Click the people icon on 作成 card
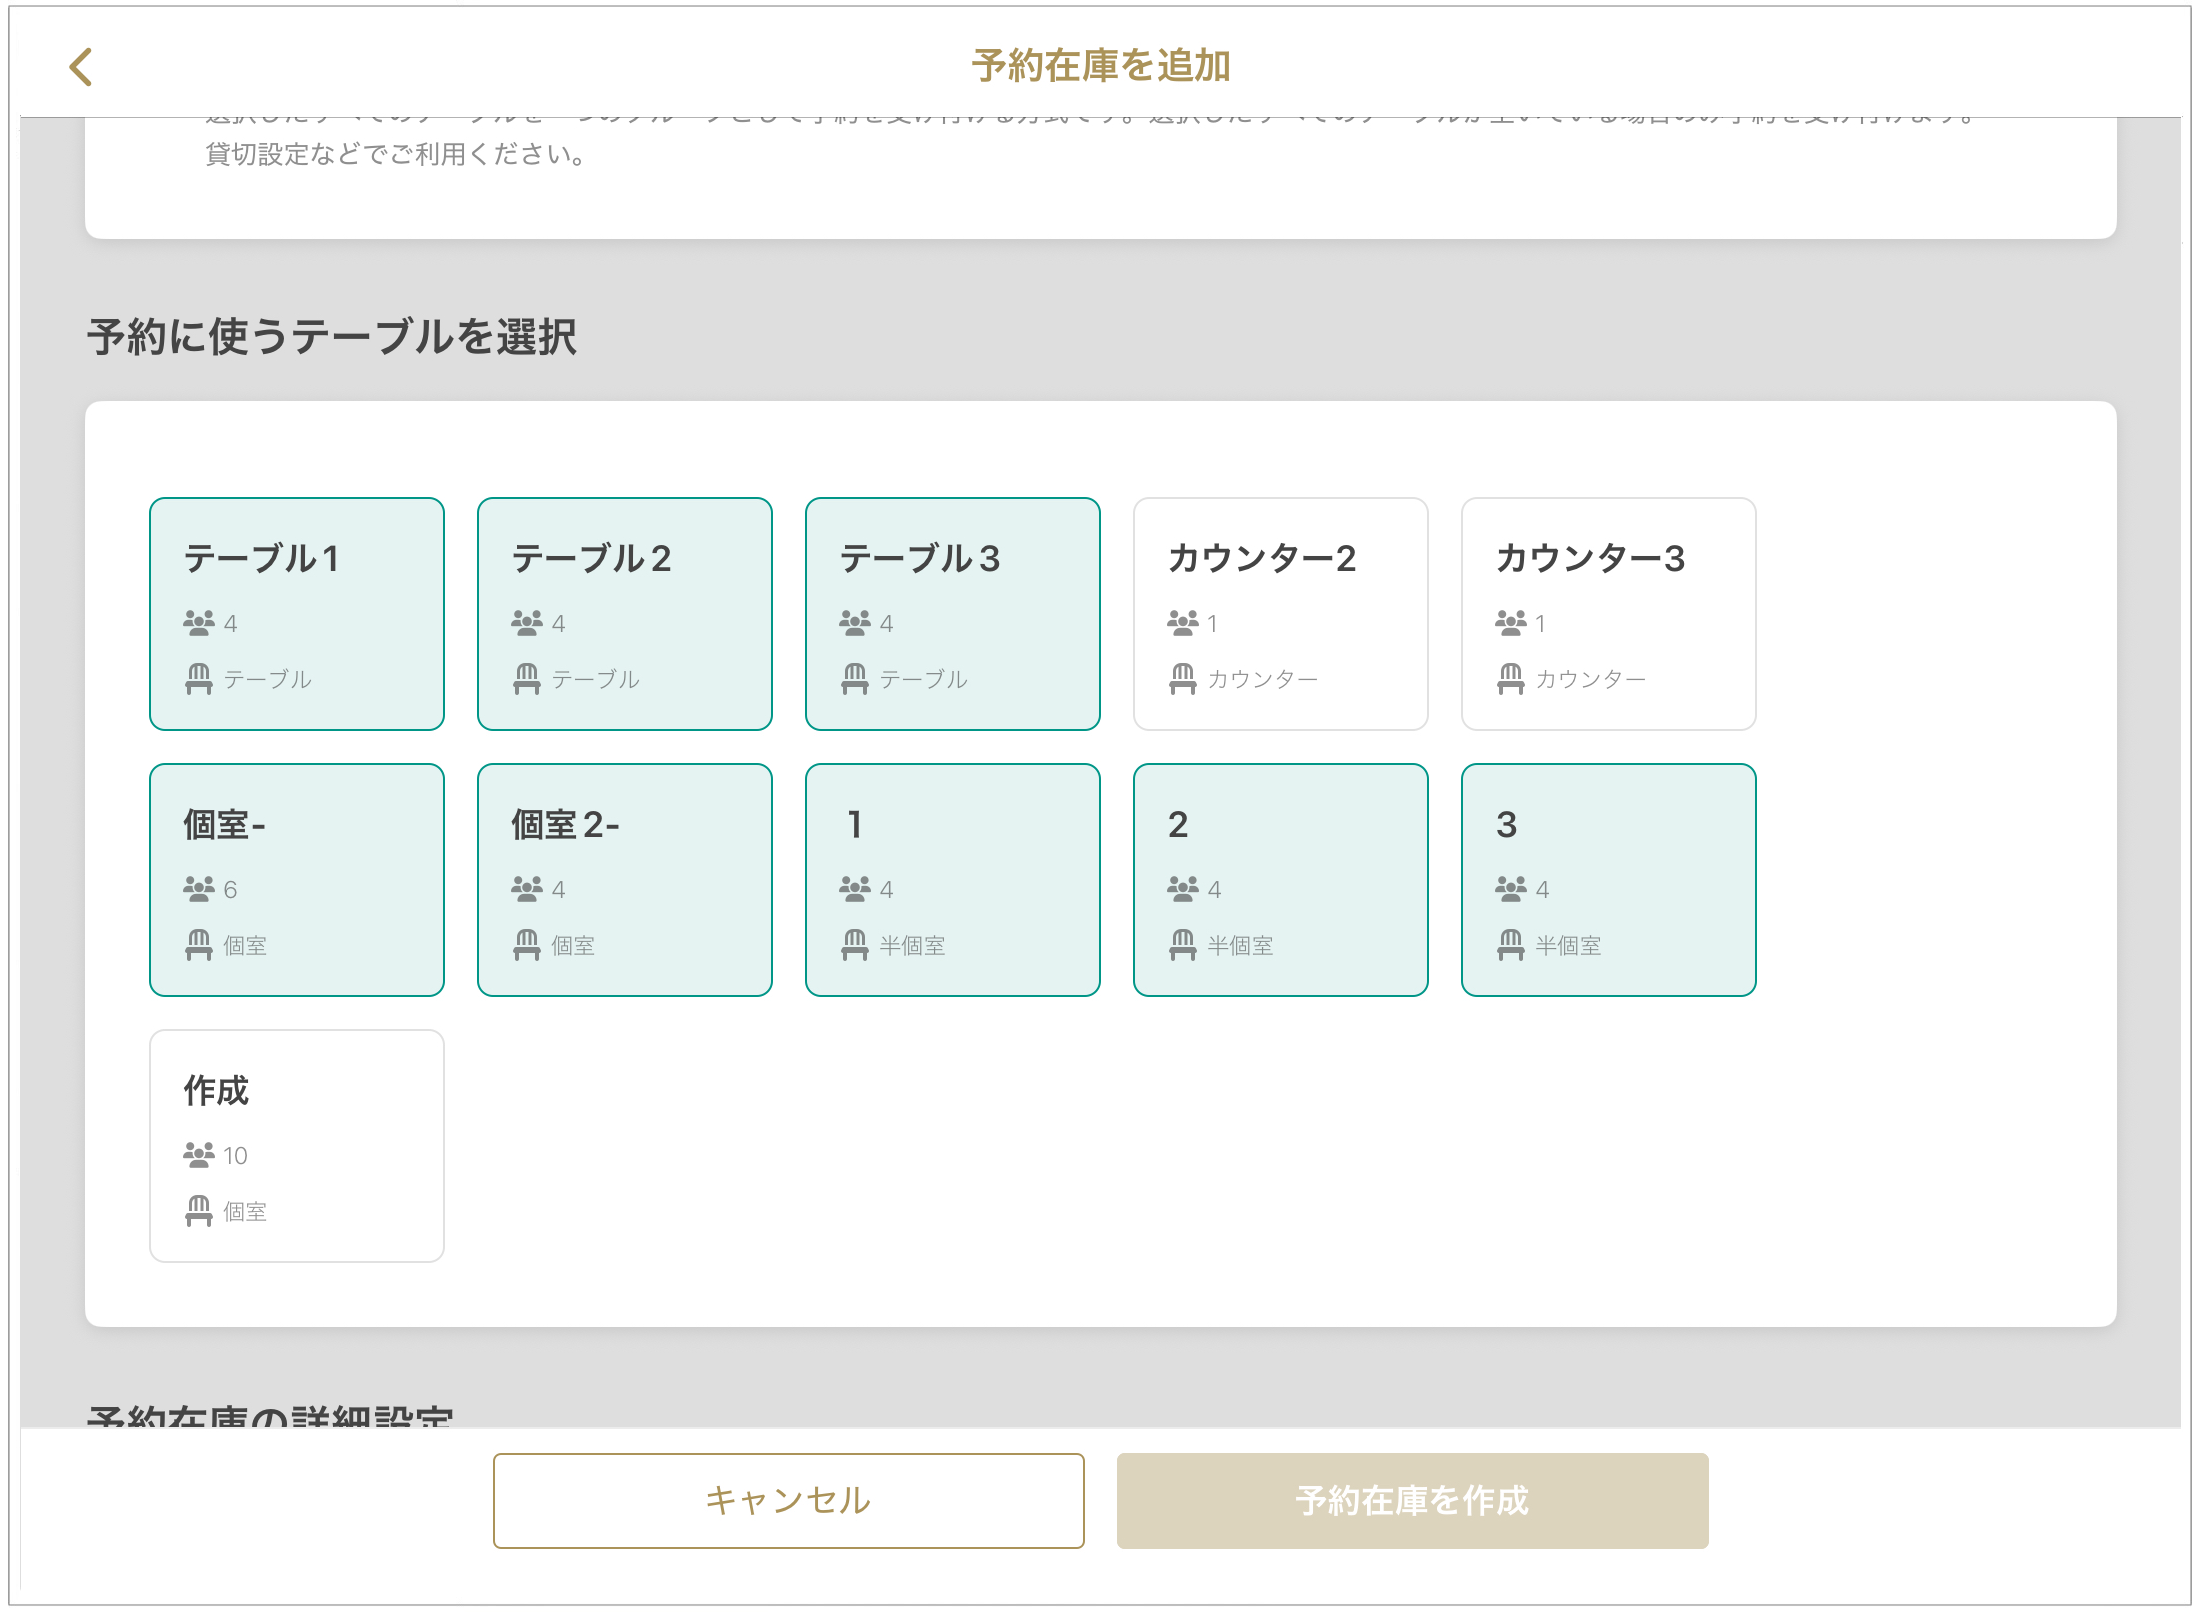The image size is (2198, 1612). tap(198, 1155)
